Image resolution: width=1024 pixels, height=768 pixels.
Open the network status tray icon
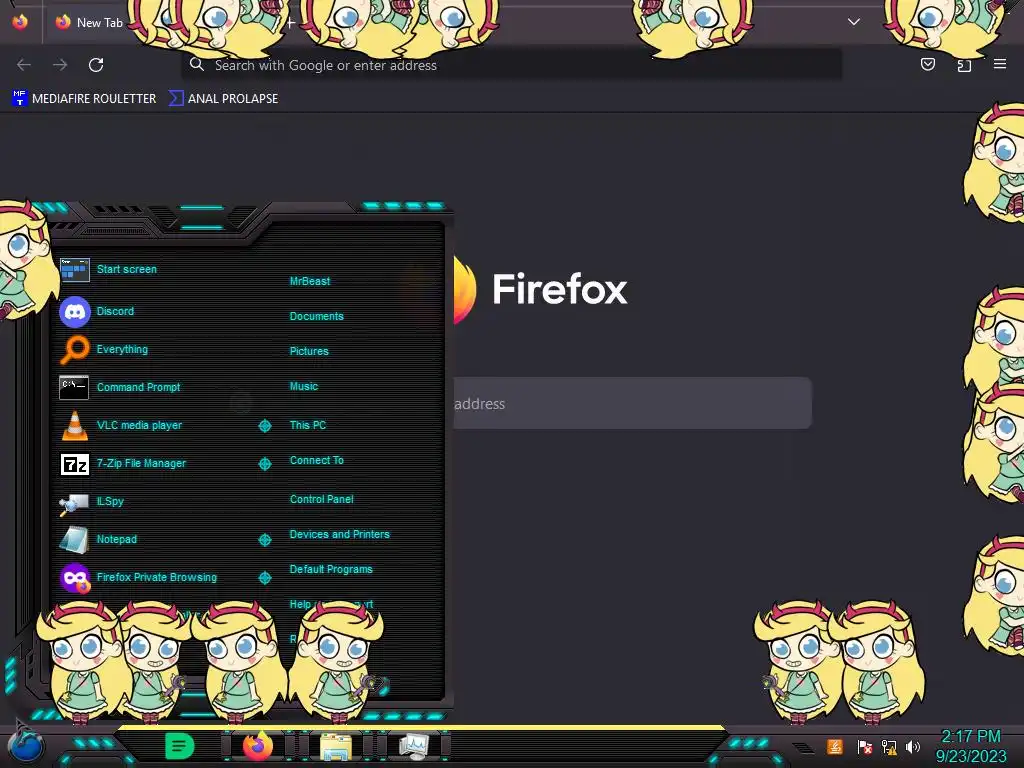[x=889, y=746]
